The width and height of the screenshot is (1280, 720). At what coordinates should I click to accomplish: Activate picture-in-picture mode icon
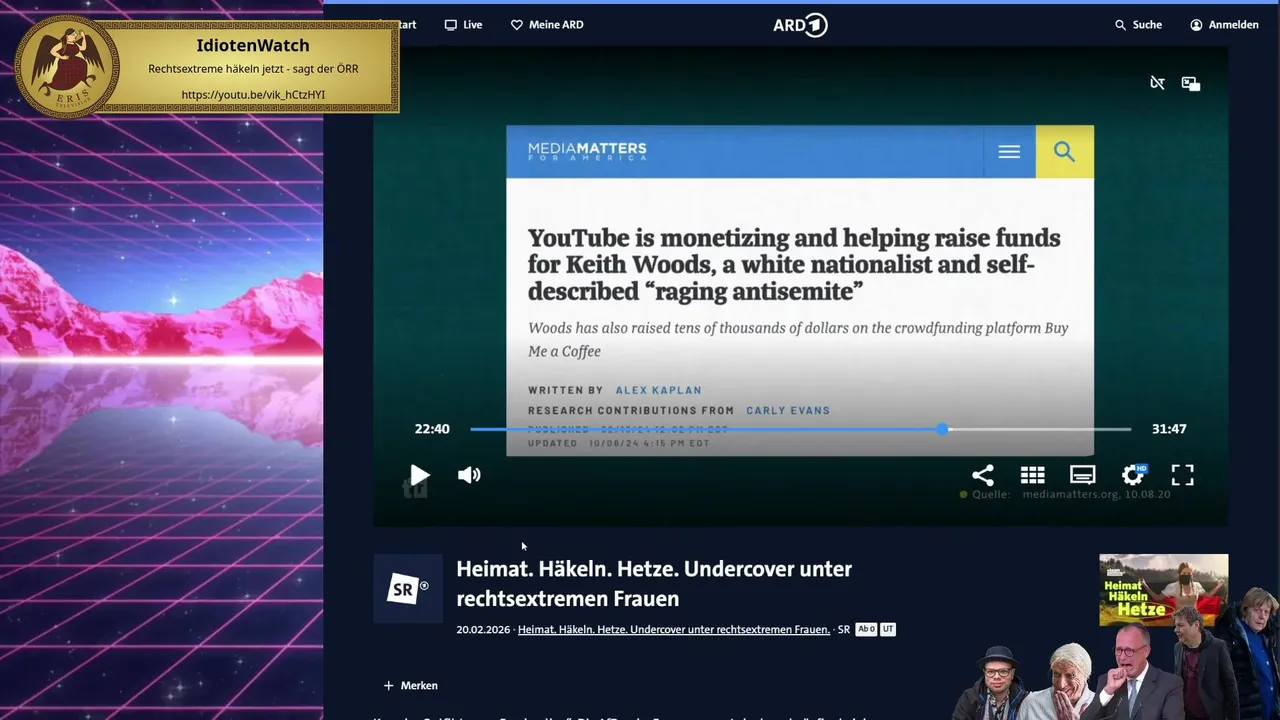click(x=1191, y=83)
